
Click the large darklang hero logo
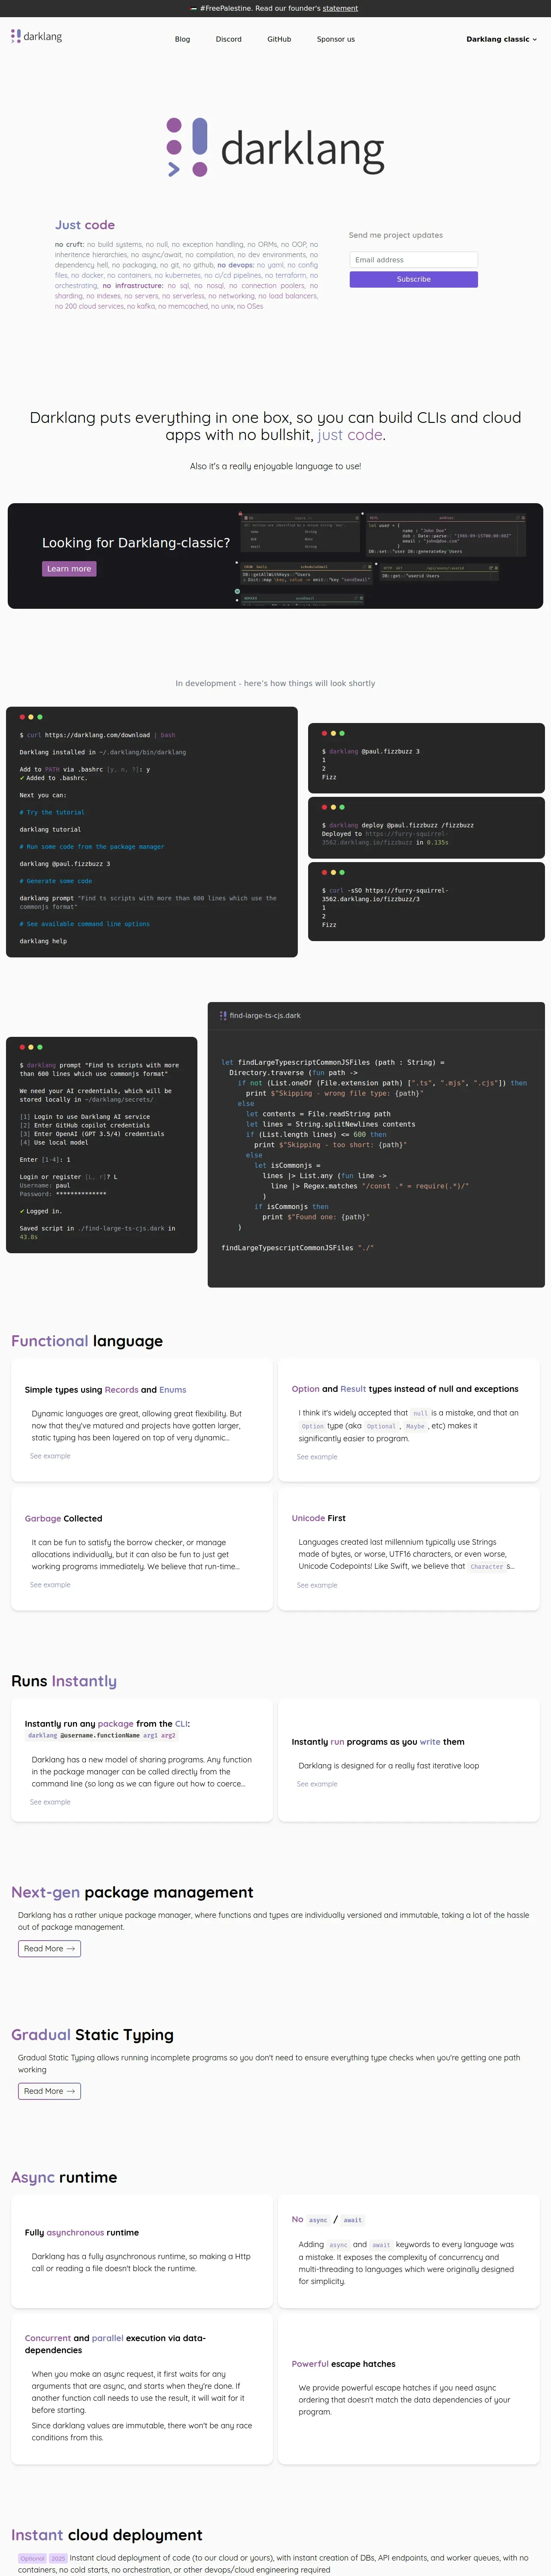pos(275,148)
